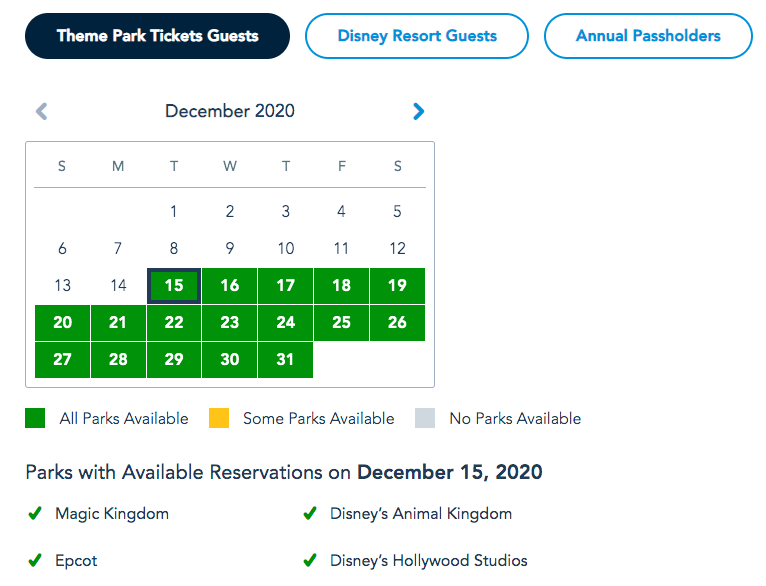Pick December 31 on the calendar

tap(285, 360)
